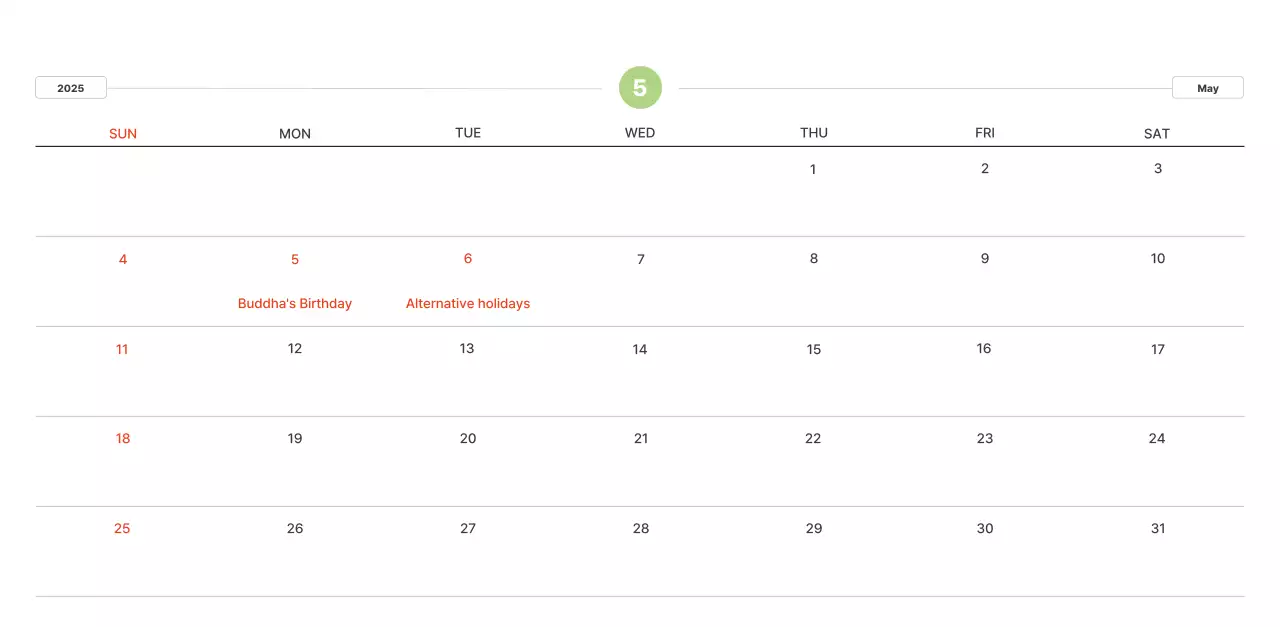
Task: Open the 2025 year selector
Action: pos(71,88)
